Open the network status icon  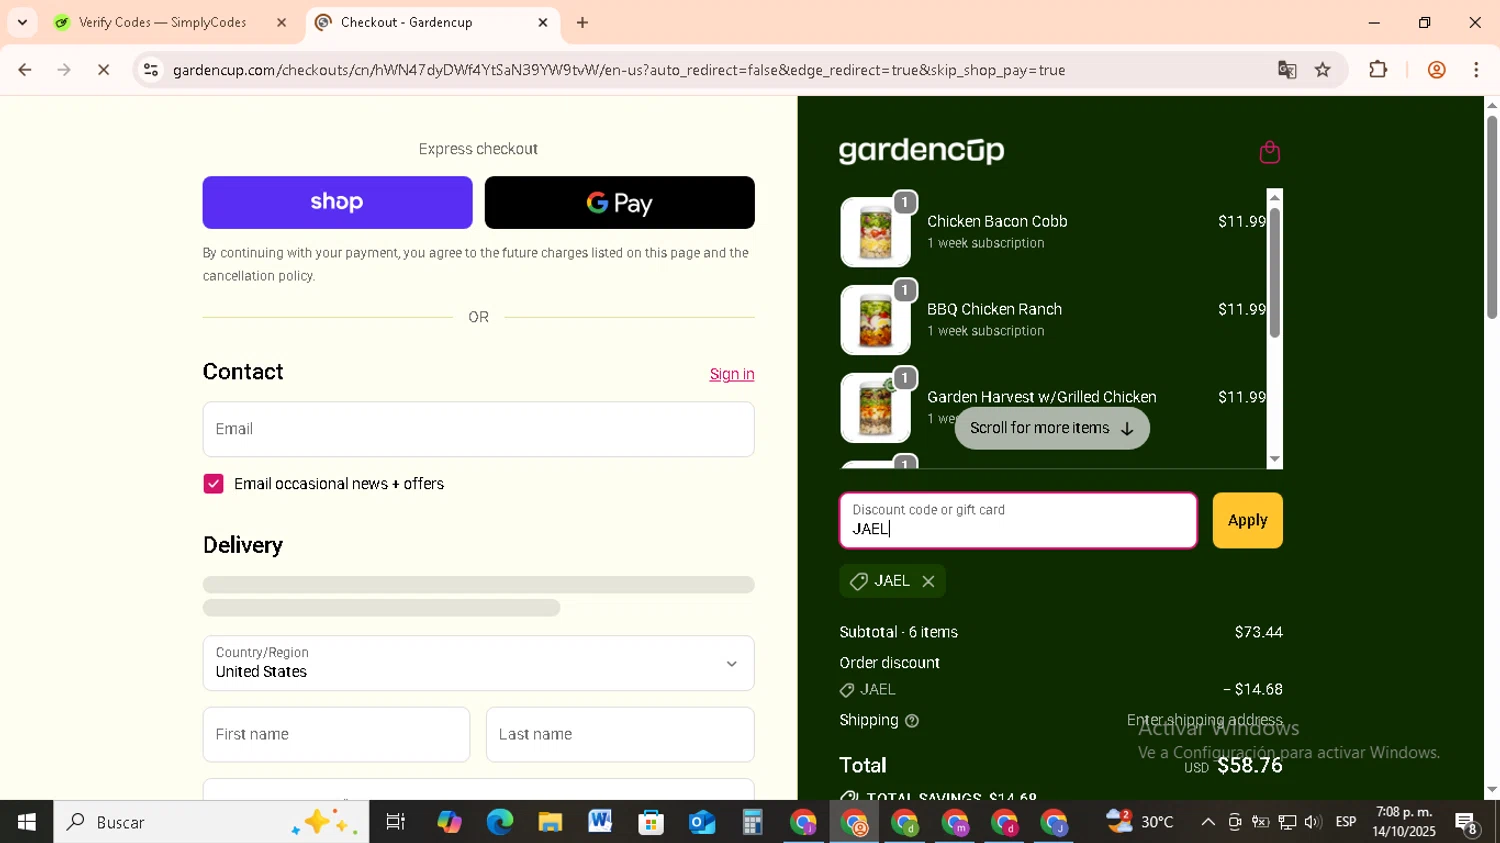click(1287, 822)
